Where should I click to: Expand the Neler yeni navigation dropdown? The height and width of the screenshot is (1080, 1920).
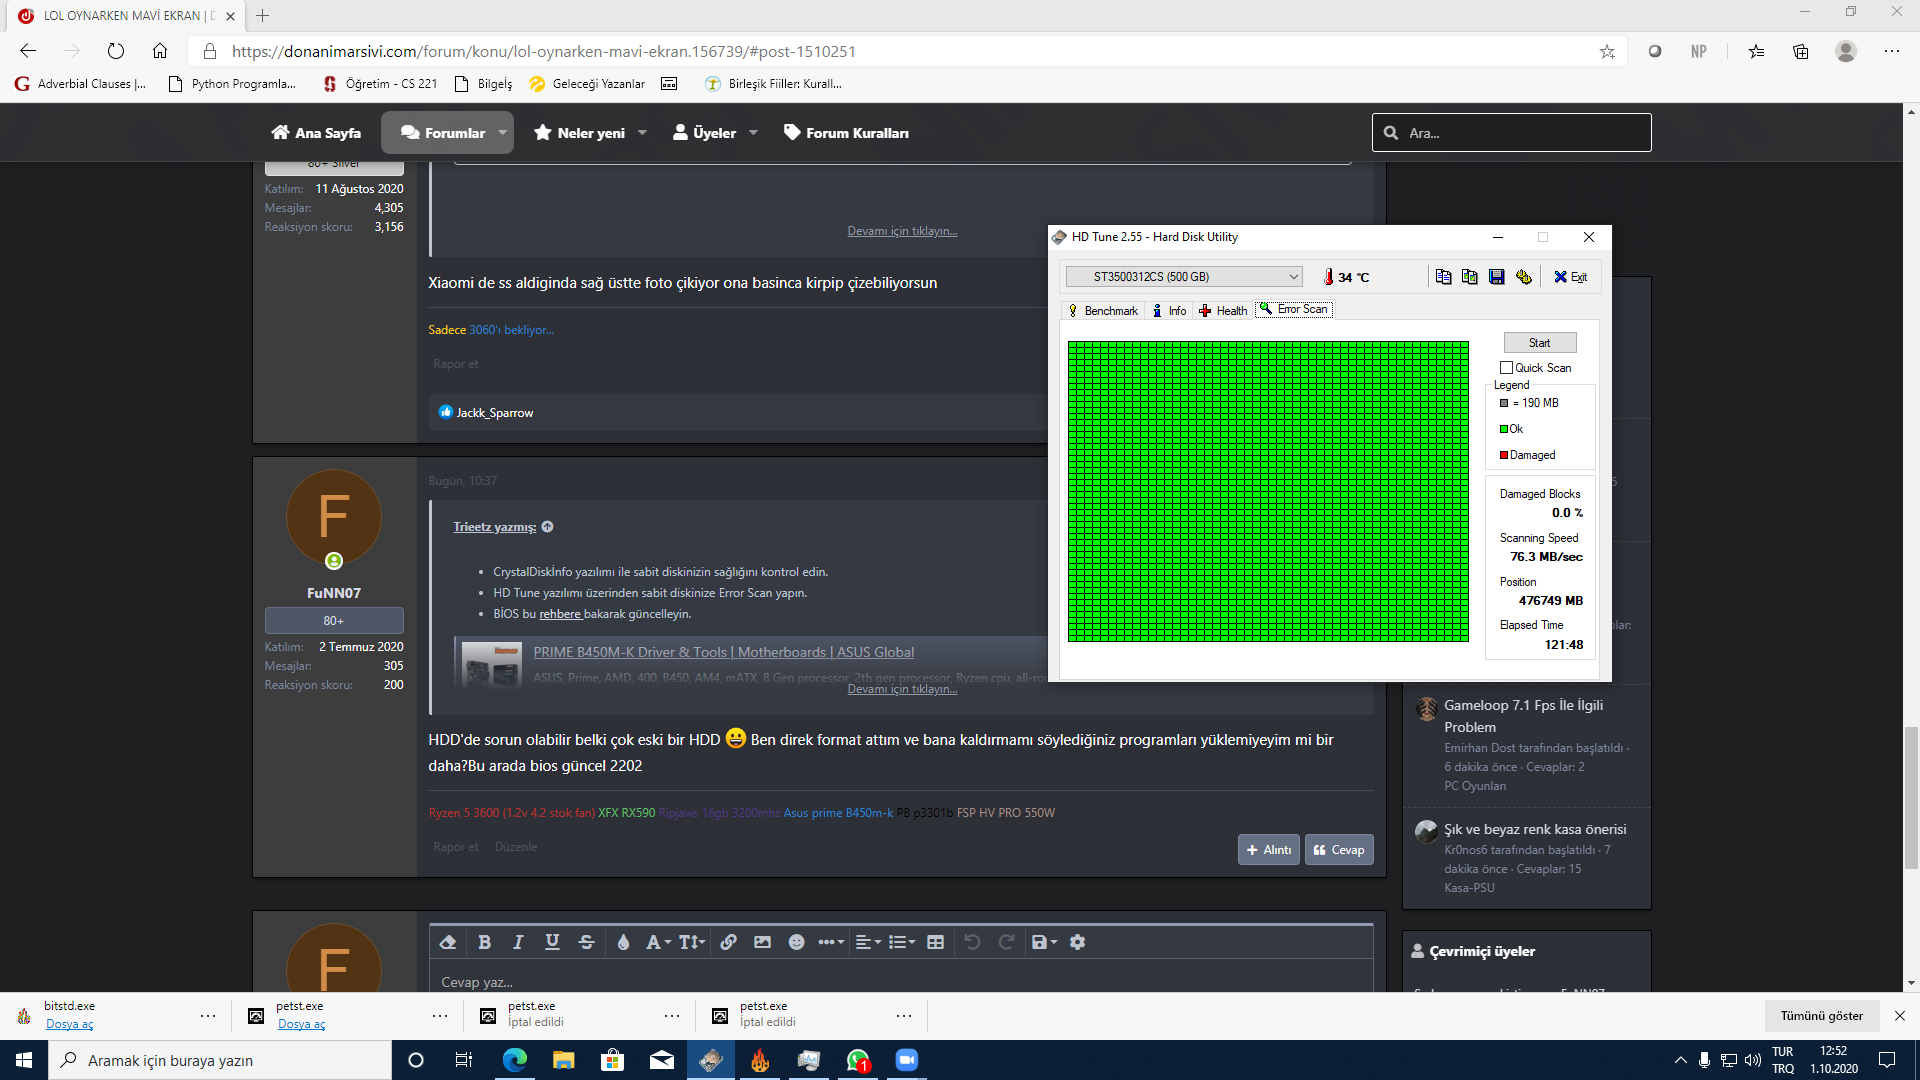point(642,133)
